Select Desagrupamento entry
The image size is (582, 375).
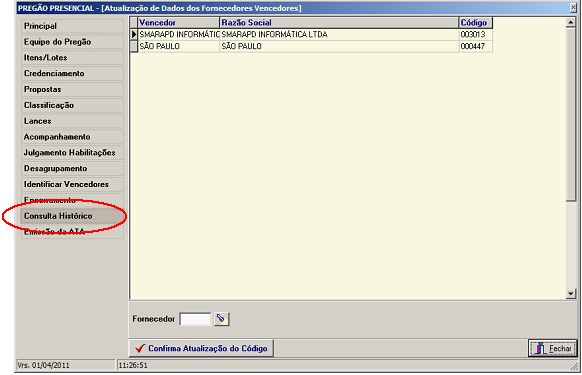(72, 169)
